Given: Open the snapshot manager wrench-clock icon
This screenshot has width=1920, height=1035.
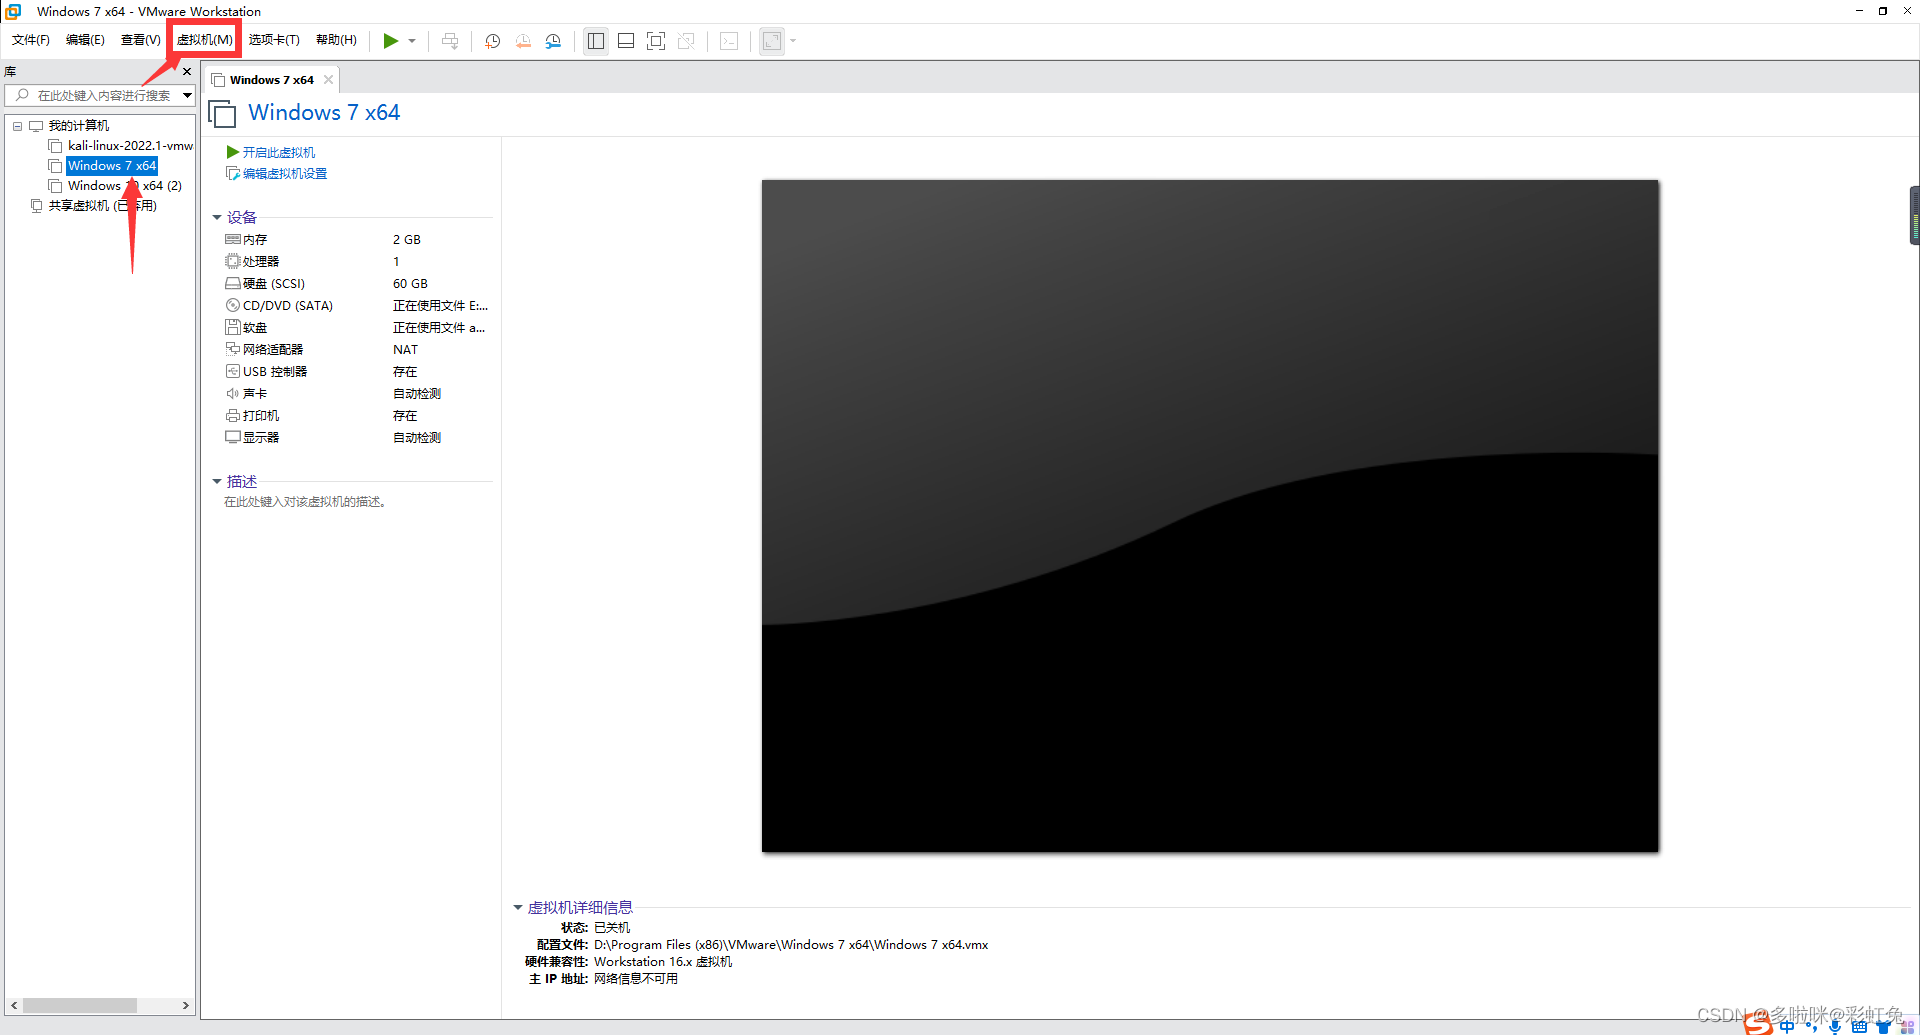Looking at the screenshot, I should tap(553, 41).
